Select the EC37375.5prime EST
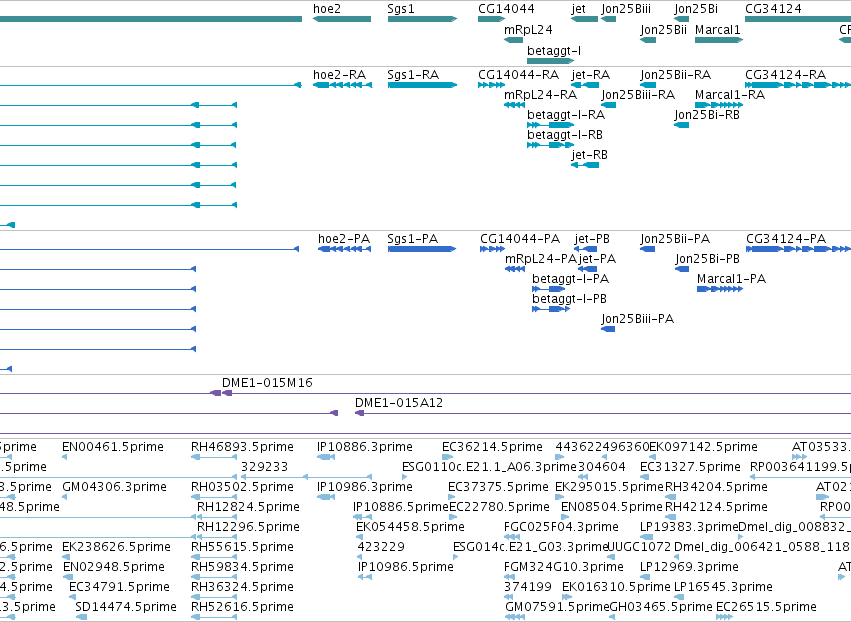The height and width of the screenshot is (622, 851). click(452, 497)
